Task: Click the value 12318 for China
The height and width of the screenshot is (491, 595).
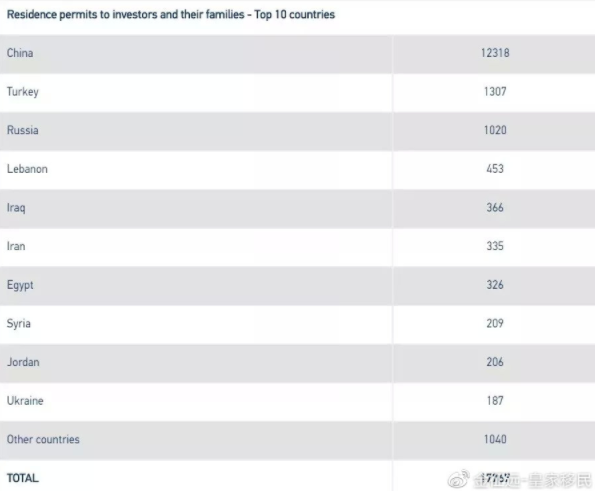Action: point(495,53)
